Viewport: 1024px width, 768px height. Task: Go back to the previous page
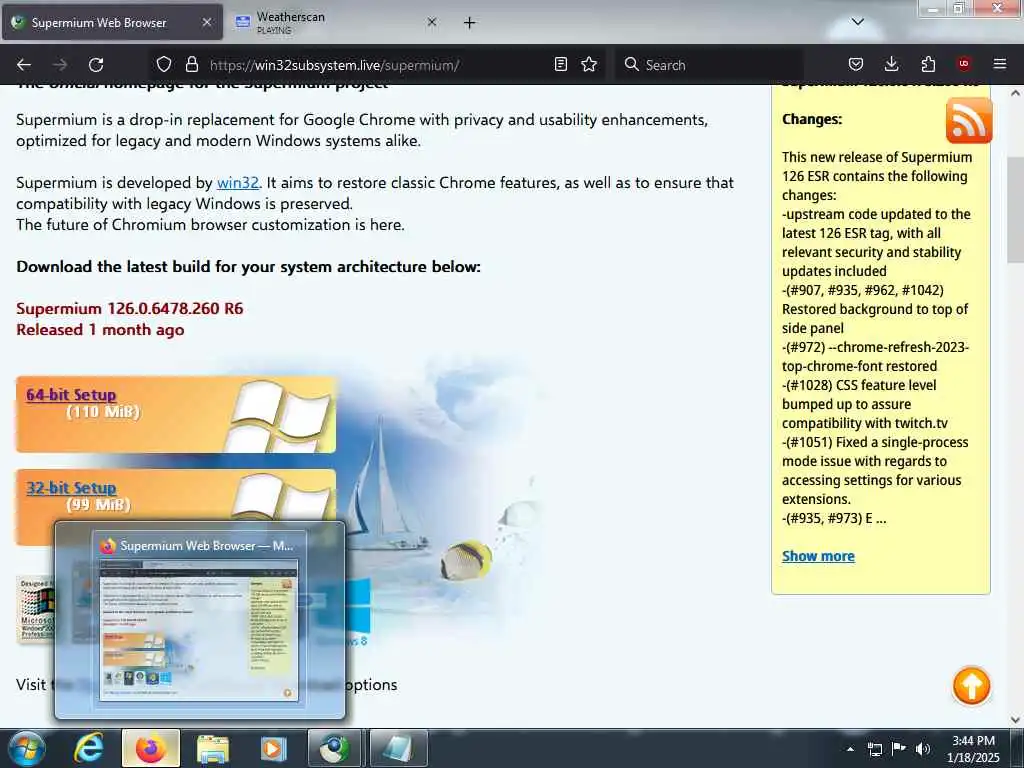(24, 65)
